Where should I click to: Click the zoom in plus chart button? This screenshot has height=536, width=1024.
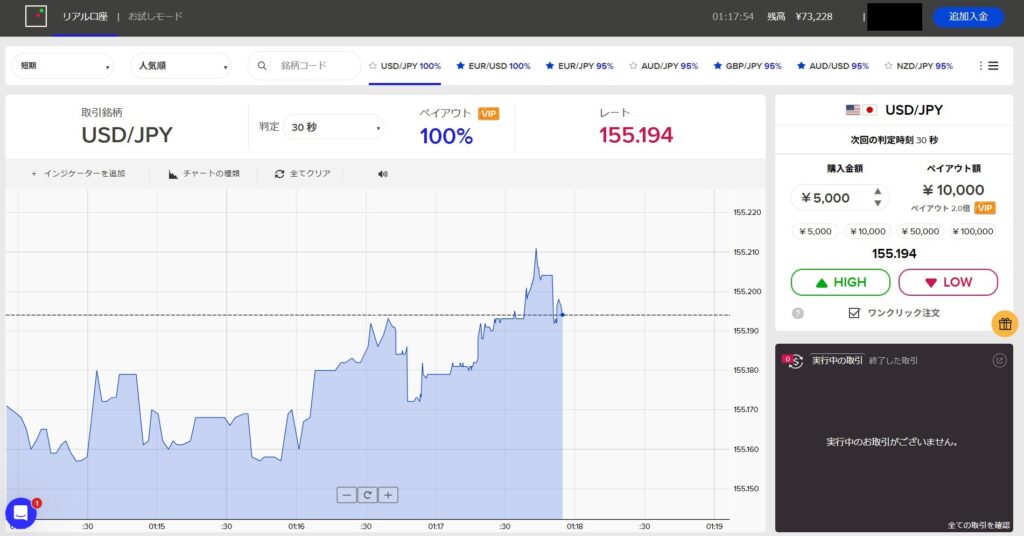click(389, 494)
